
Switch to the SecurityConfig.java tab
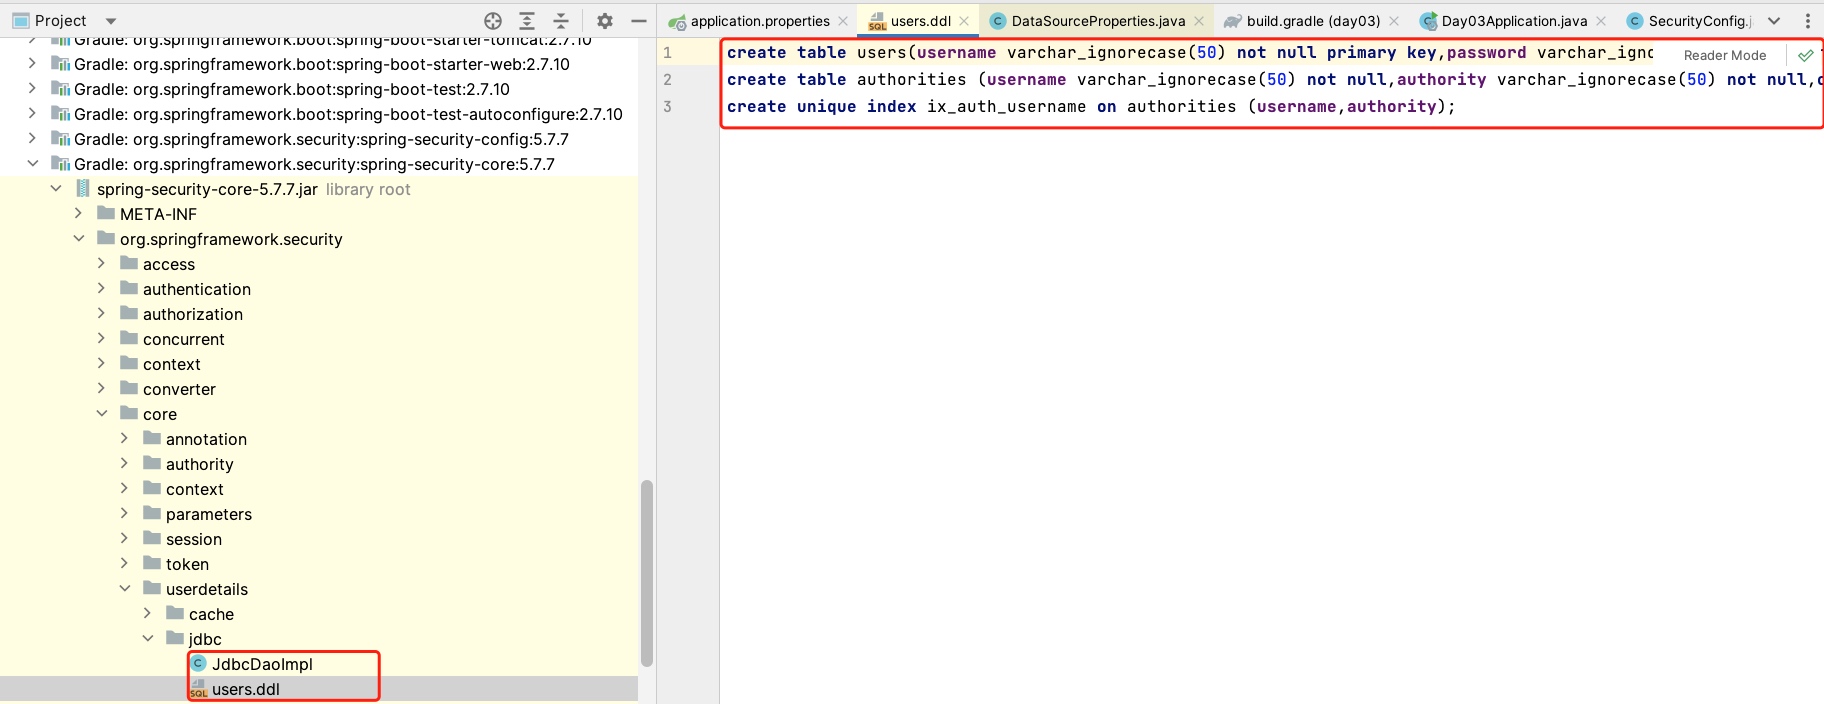click(1700, 21)
